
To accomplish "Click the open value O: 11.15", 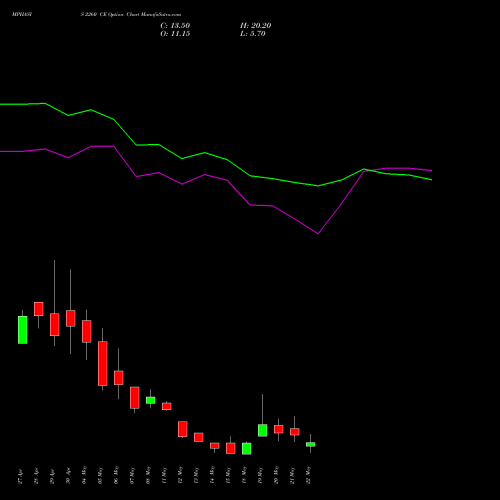I will click(x=175, y=34).
